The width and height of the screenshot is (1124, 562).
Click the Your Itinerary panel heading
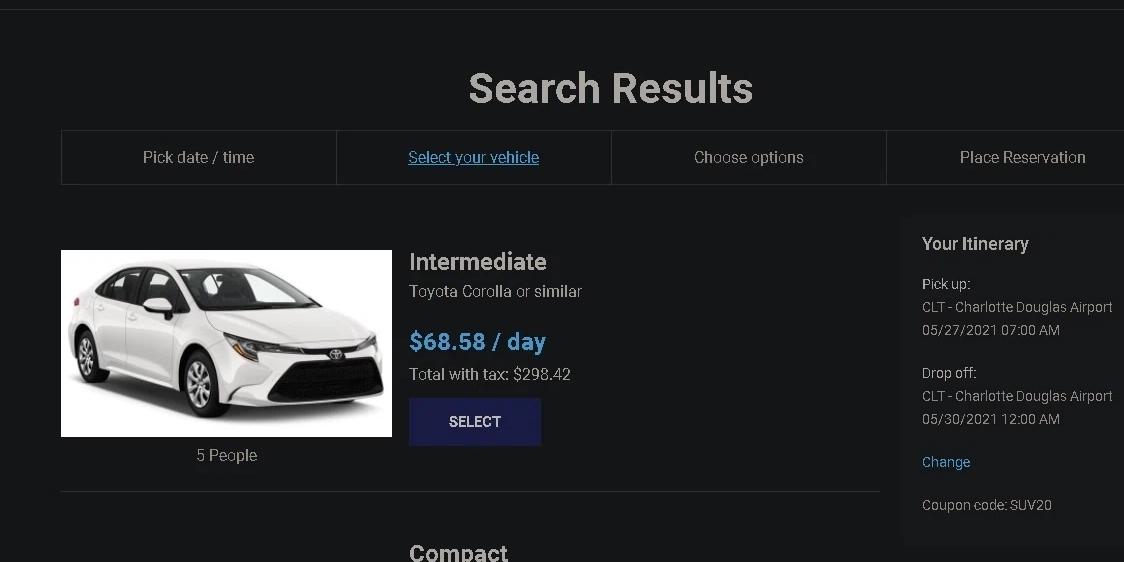point(975,244)
